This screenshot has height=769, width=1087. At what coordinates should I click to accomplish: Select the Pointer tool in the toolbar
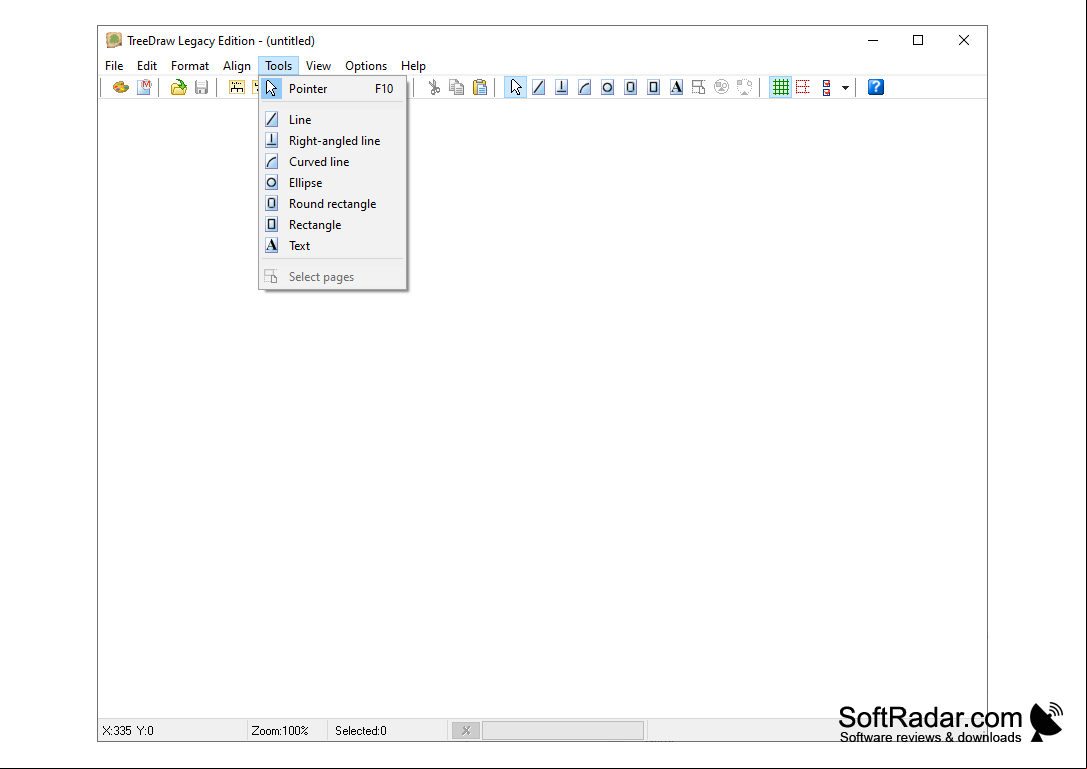click(515, 87)
